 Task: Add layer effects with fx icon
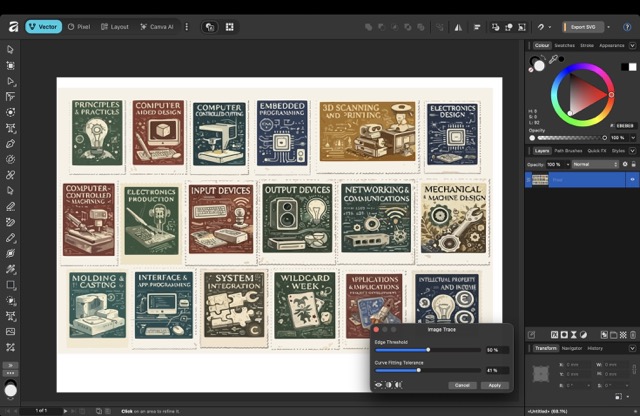coord(554,335)
